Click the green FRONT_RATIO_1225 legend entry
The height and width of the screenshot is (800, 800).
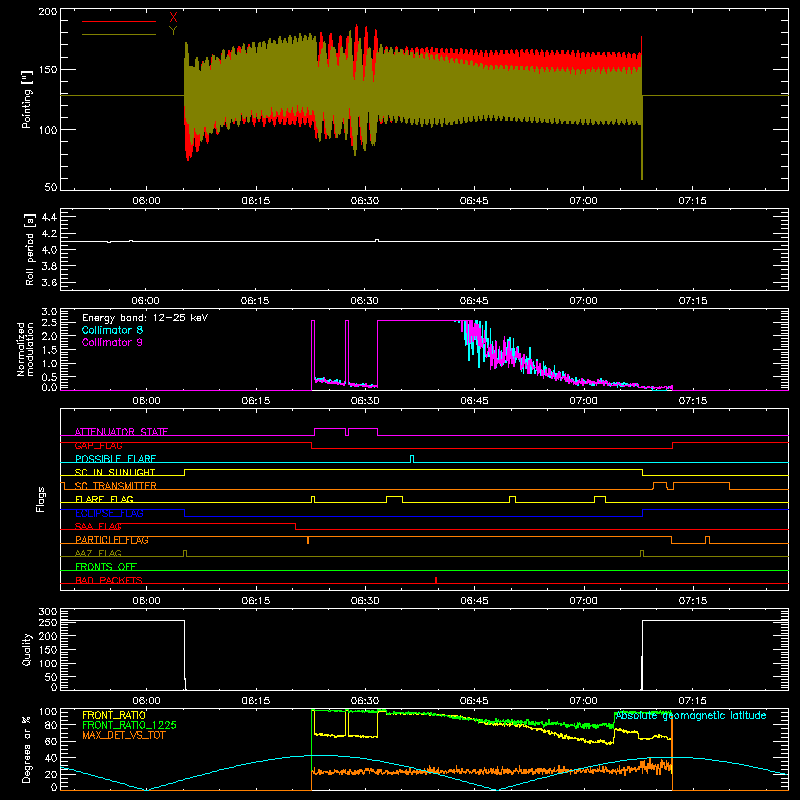coord(130,725)
